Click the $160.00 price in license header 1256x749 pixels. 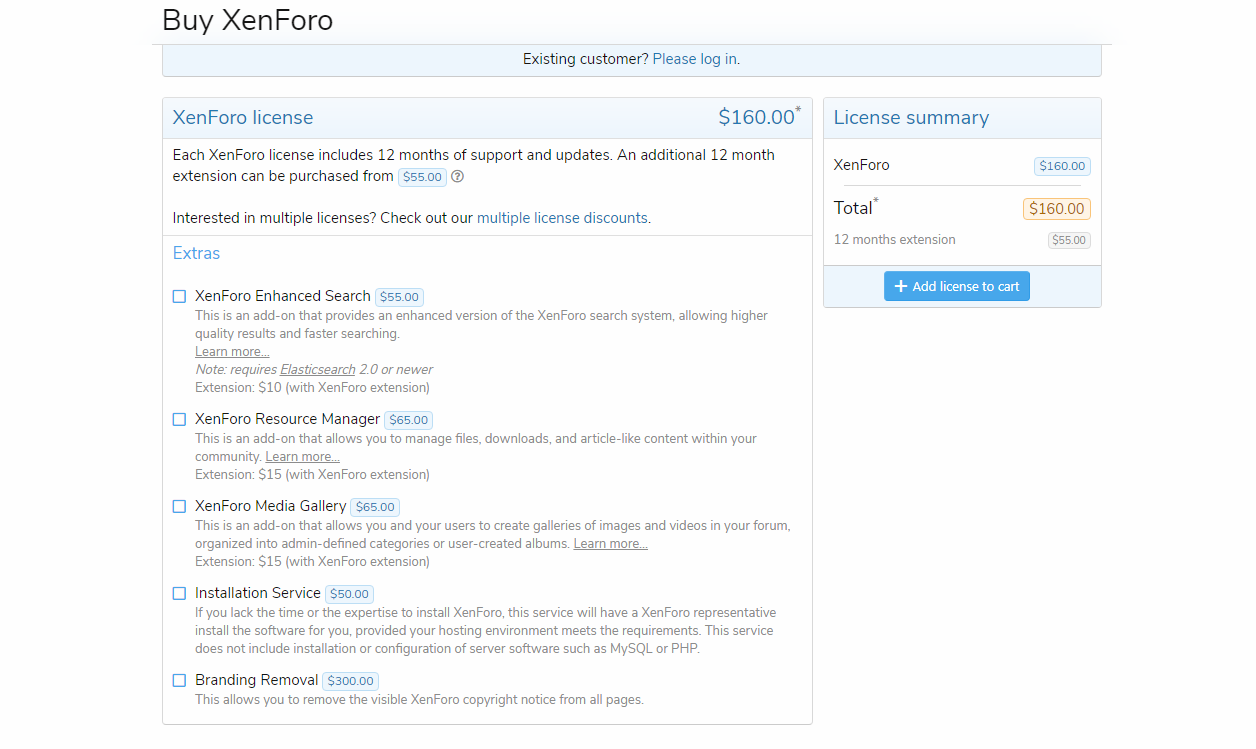pos(759,117)
